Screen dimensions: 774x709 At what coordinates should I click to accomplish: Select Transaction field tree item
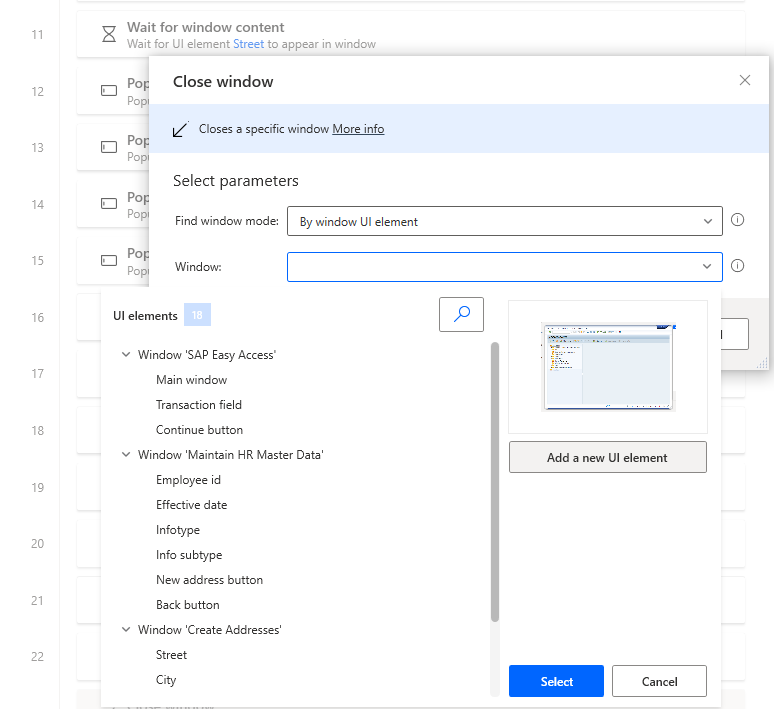click(x=199, y=405)
